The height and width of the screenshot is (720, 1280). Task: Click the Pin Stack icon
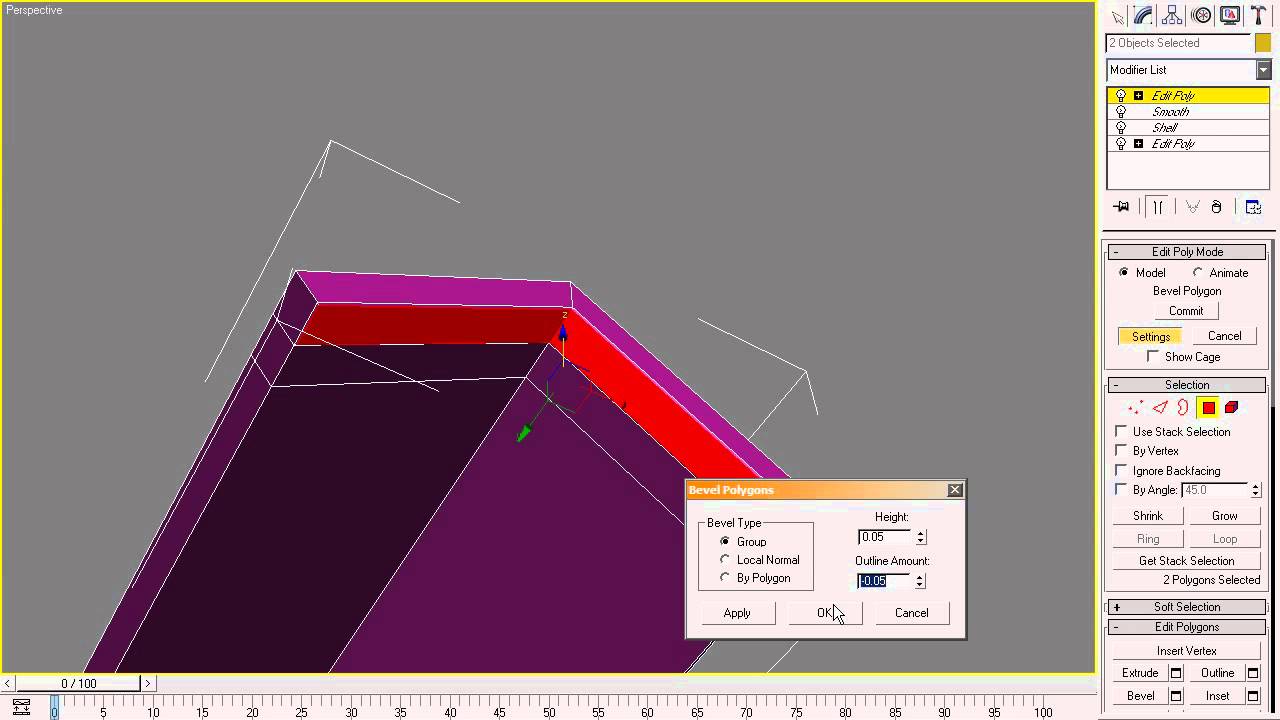tap(1121, 207)
